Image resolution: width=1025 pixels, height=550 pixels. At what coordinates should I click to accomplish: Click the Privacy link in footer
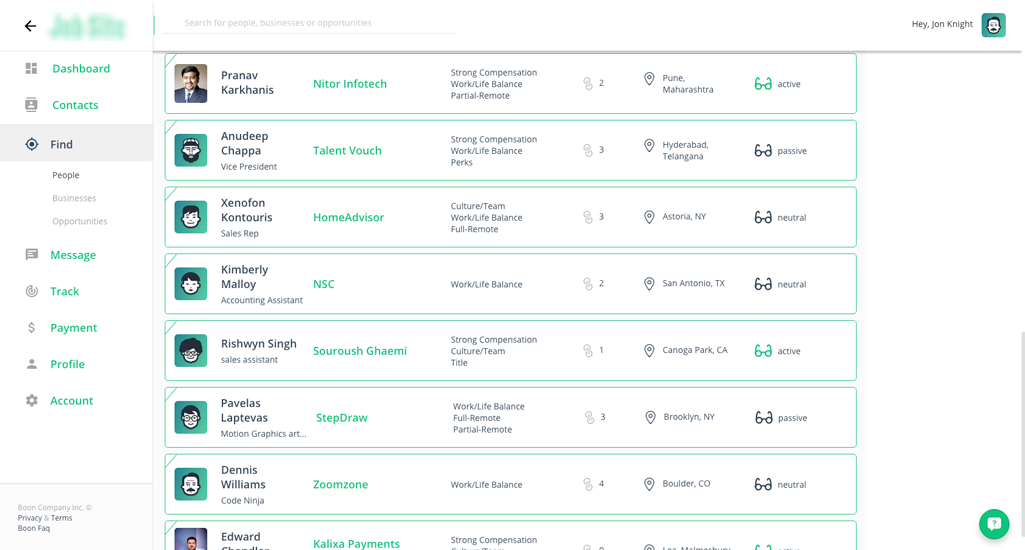tap(29, 518)
